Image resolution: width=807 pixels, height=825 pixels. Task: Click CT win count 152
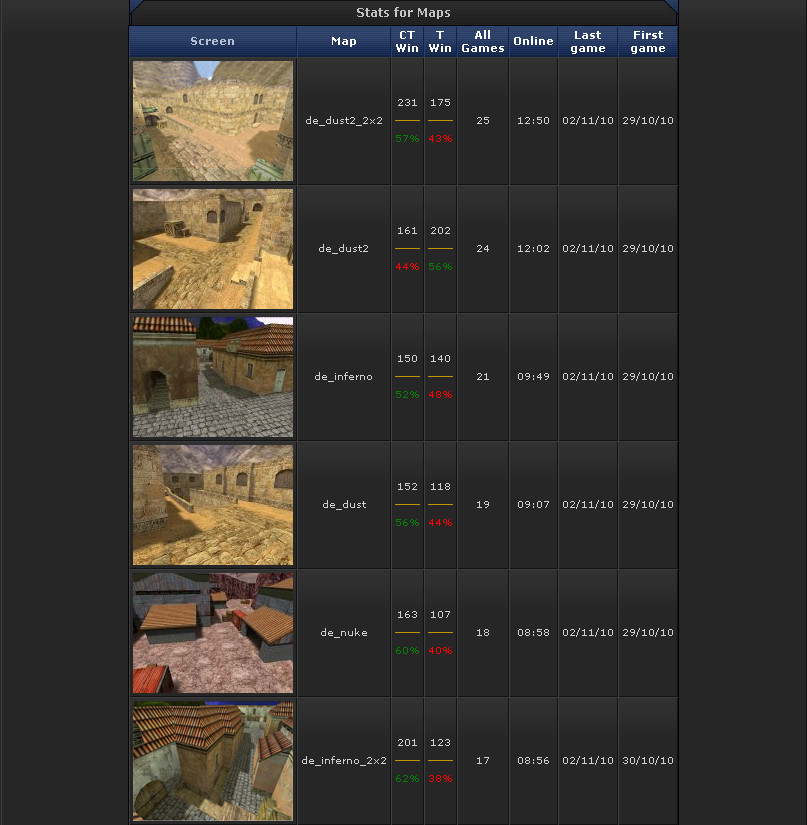407,487
